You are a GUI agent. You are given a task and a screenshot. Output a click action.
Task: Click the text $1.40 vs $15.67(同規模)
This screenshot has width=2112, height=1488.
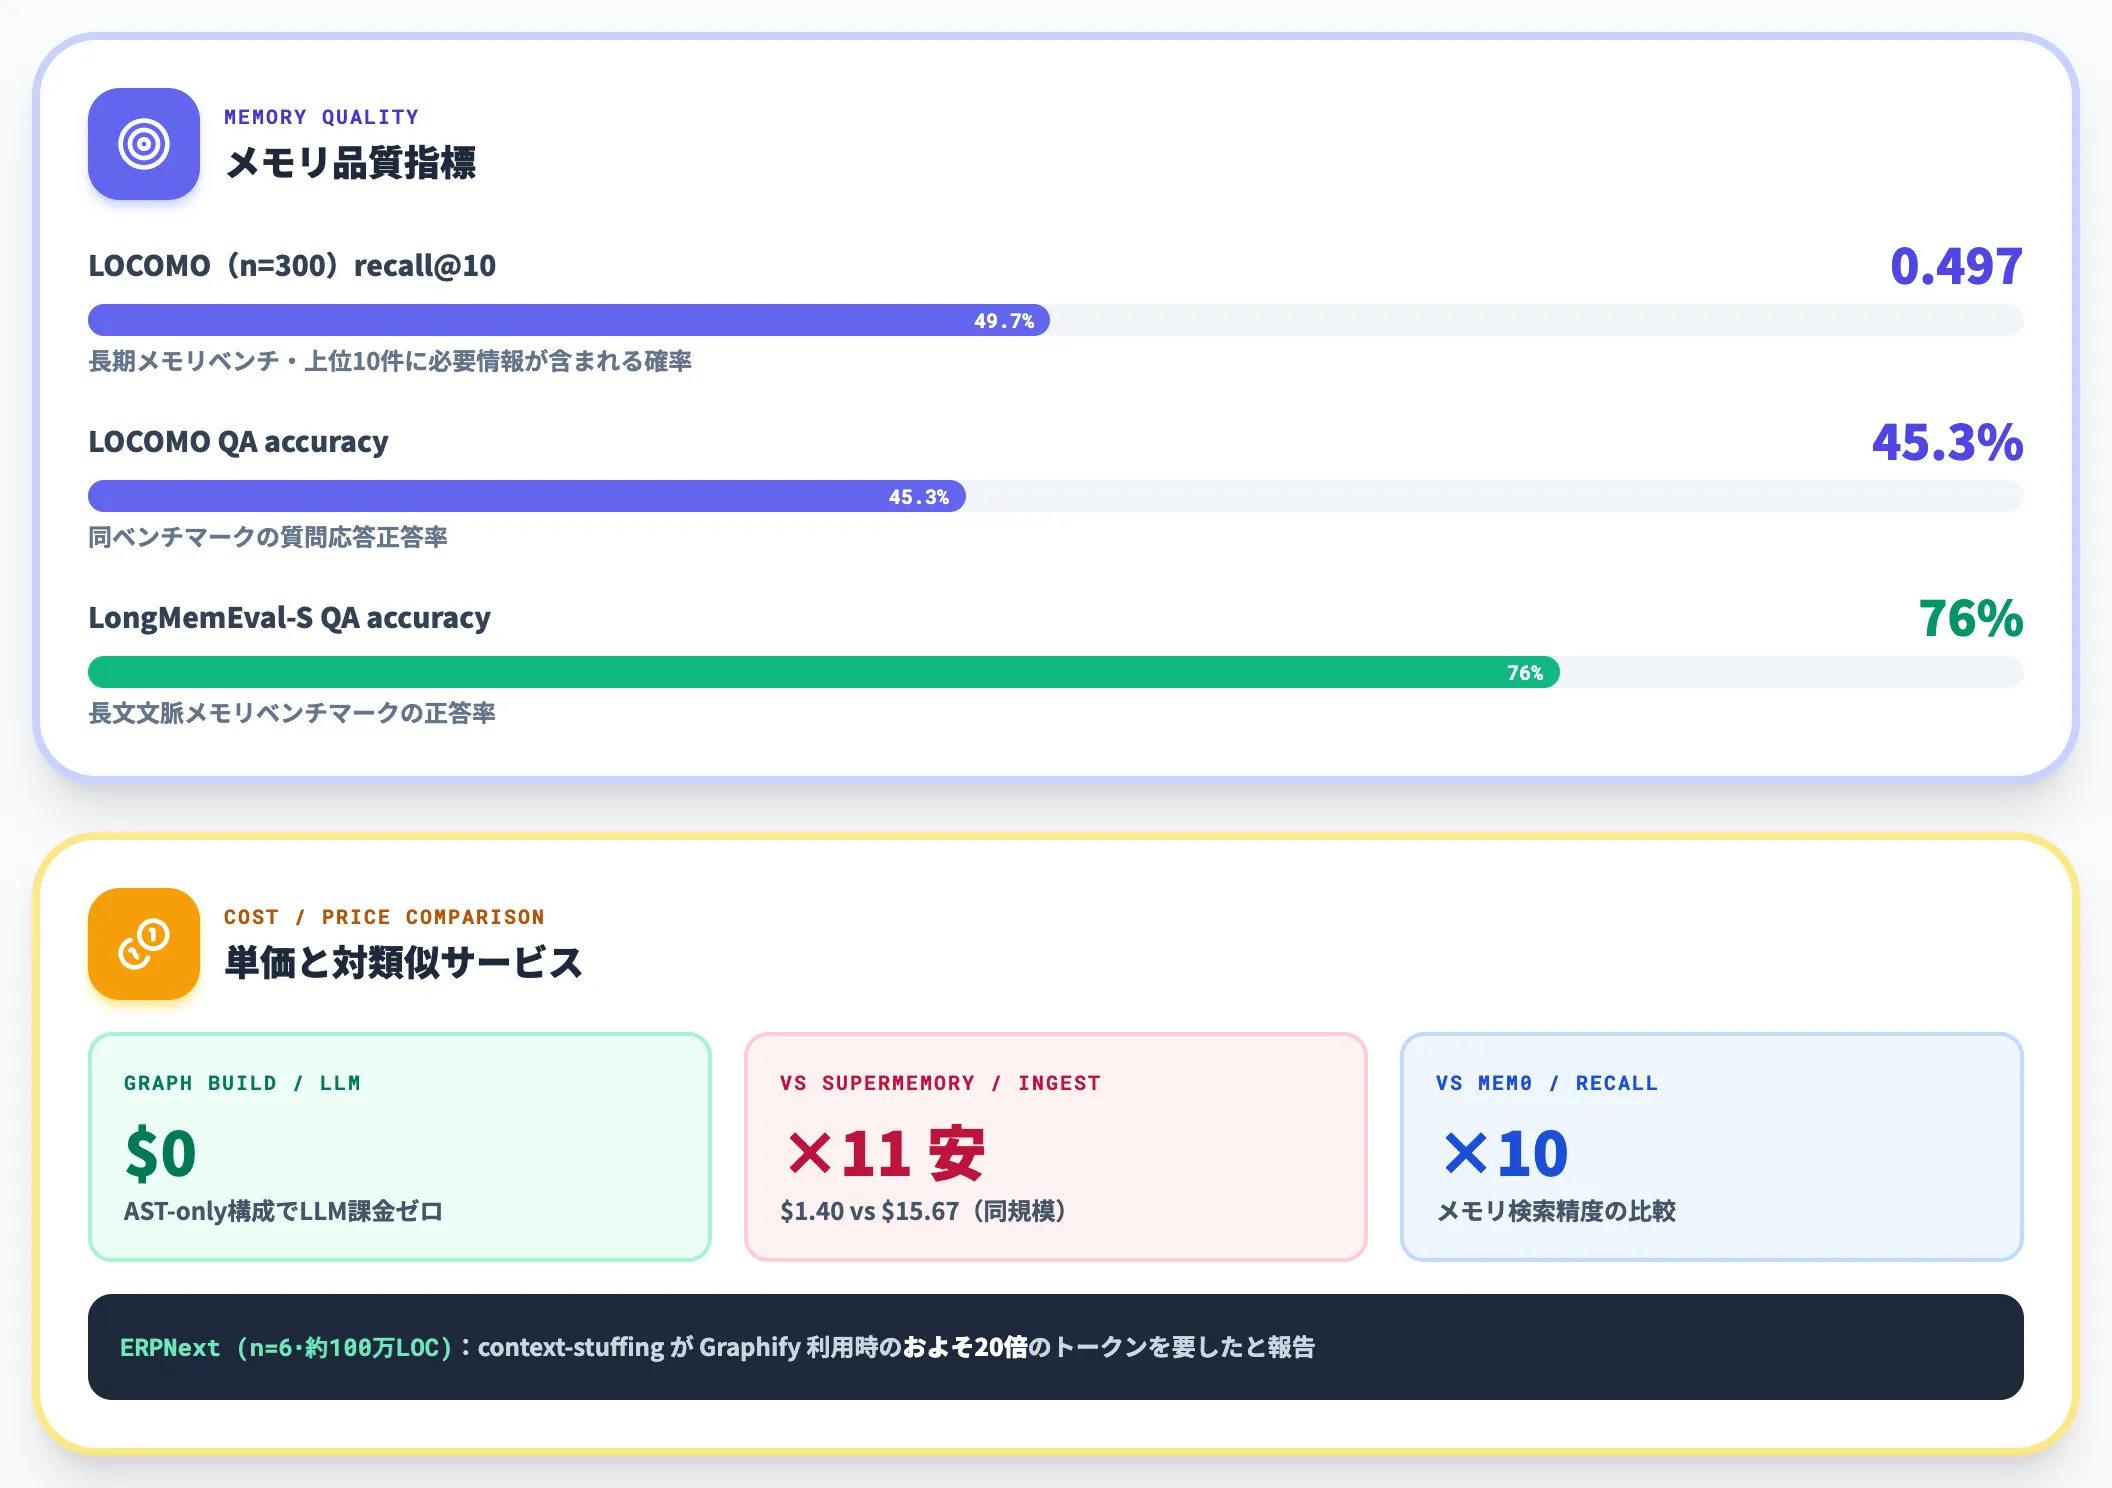coord(923,1211)
